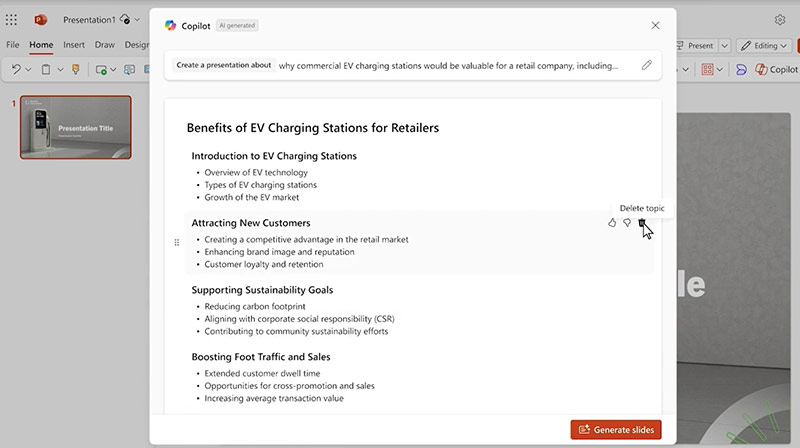
Task: Select the Home ribbon tab
Action: [41, 45]
